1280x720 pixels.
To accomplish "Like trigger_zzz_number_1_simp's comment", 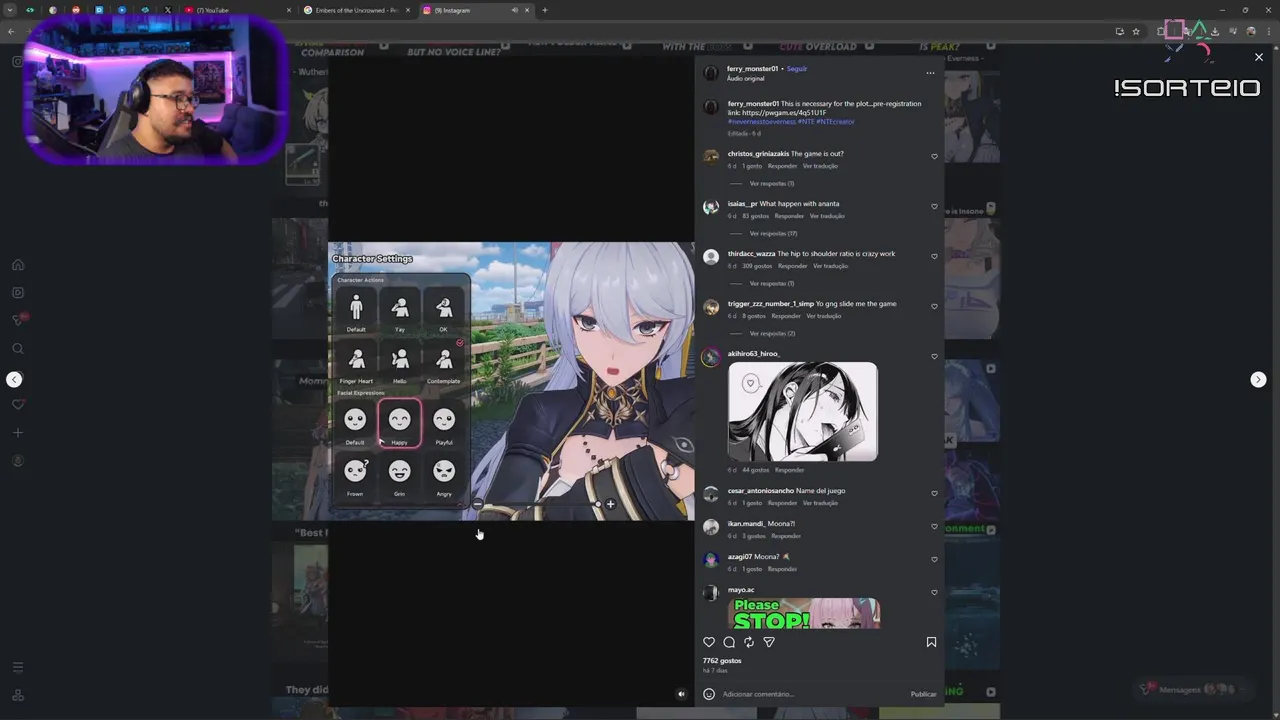I will pyautogui.click(x=935, y=306).
